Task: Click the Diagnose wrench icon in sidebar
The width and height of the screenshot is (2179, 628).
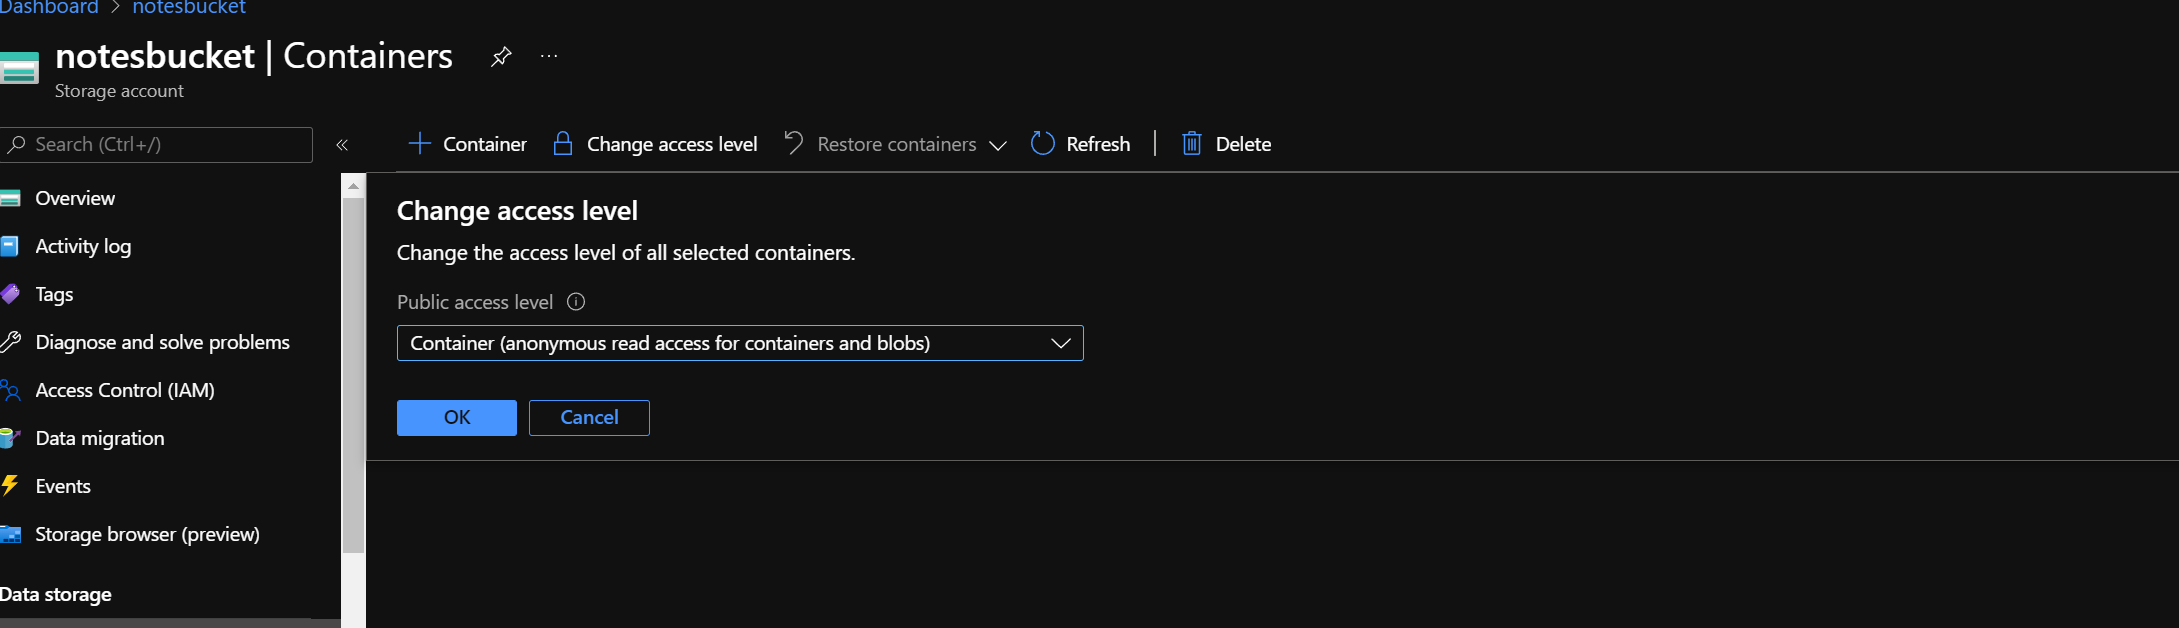Action: click(x=10, y=342)
